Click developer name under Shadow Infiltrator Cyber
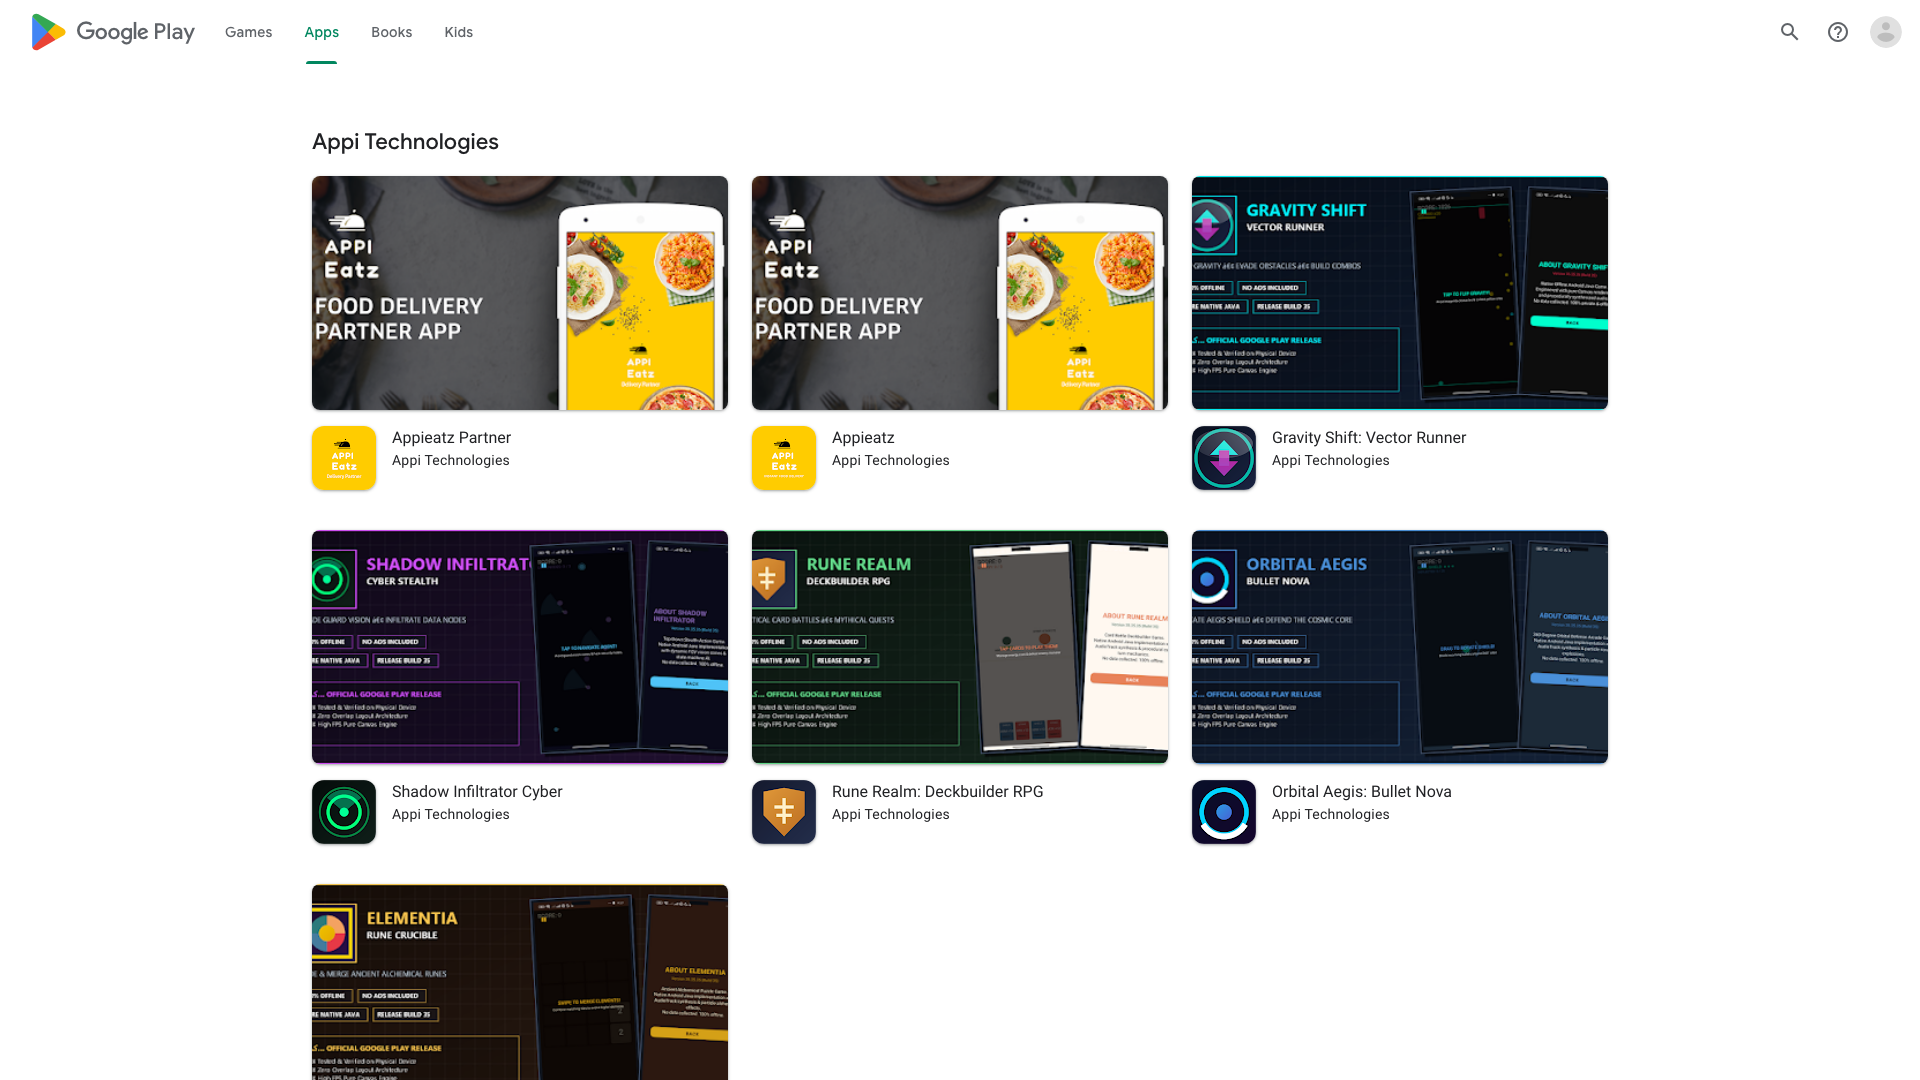Image resolution: width=1920 pixels, height=1080 pixels. tap(450, 815)
